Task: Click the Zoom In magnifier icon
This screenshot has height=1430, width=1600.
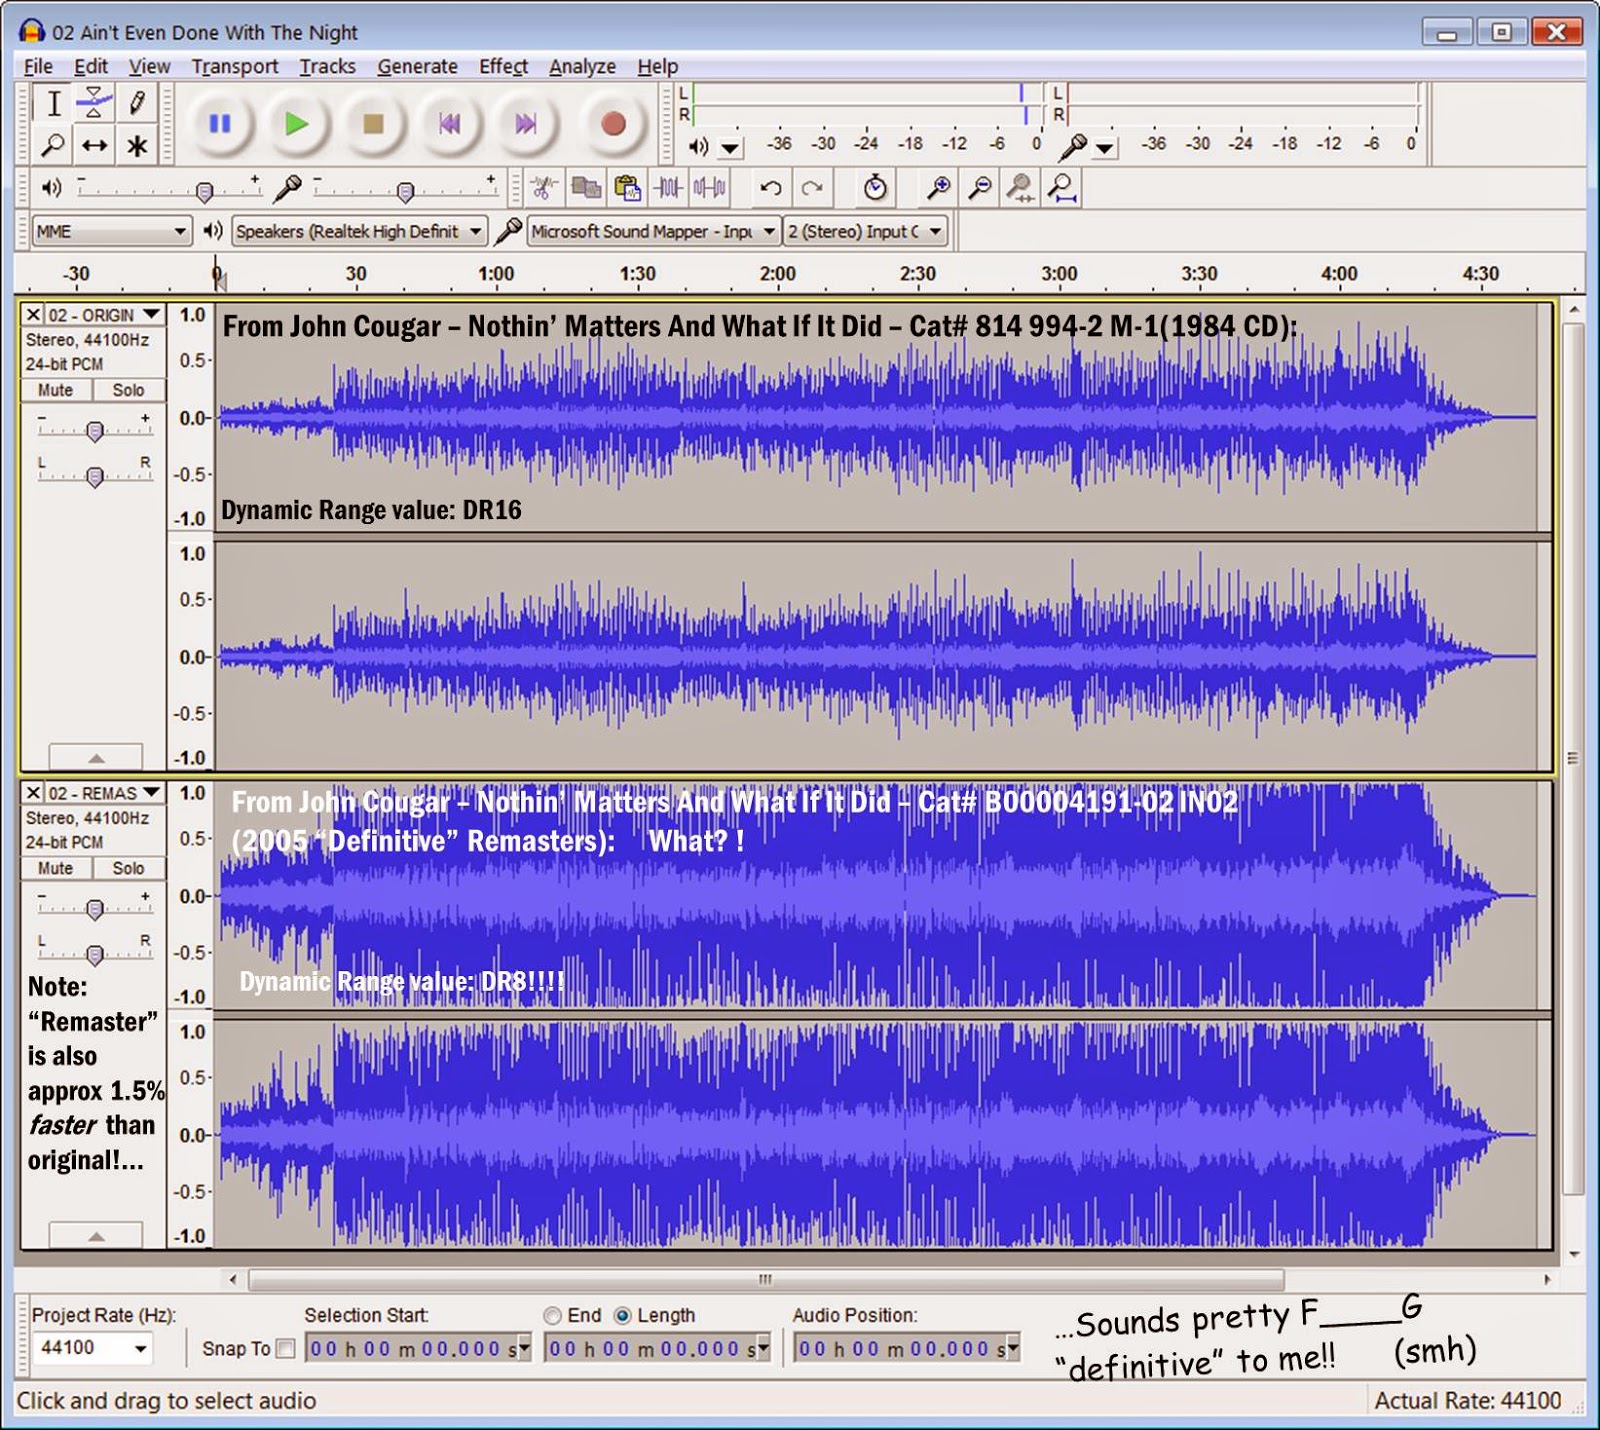Action: 938,187
